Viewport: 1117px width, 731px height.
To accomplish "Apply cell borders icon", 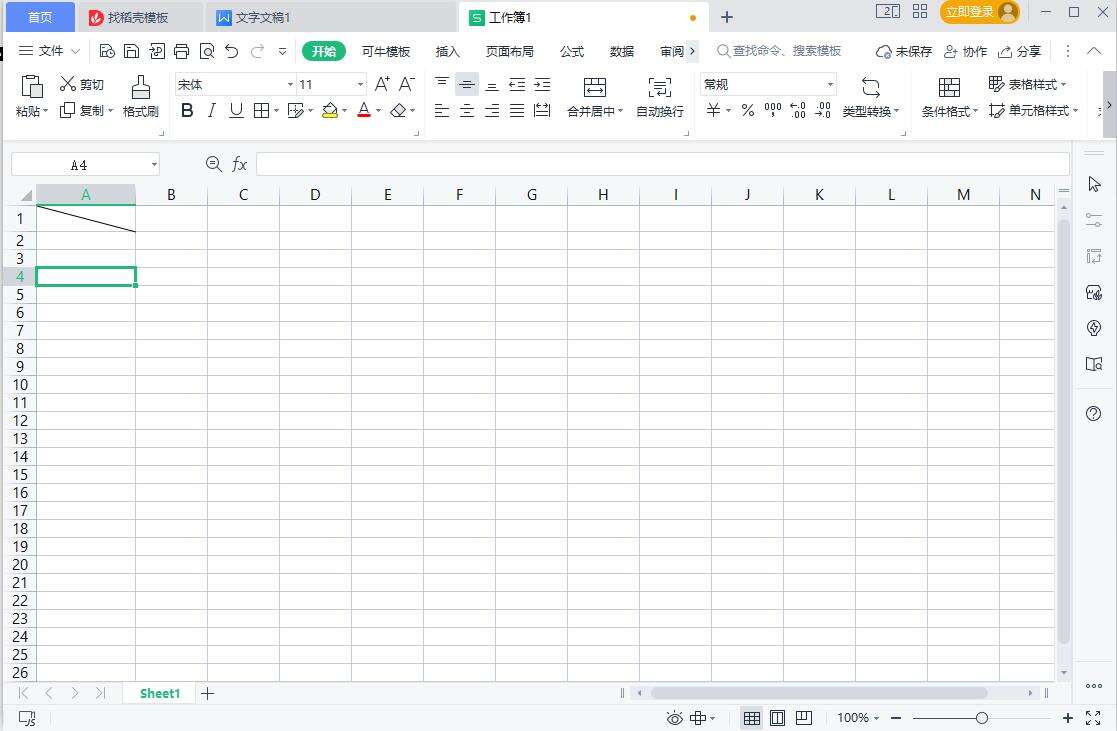I will [261, 110].
